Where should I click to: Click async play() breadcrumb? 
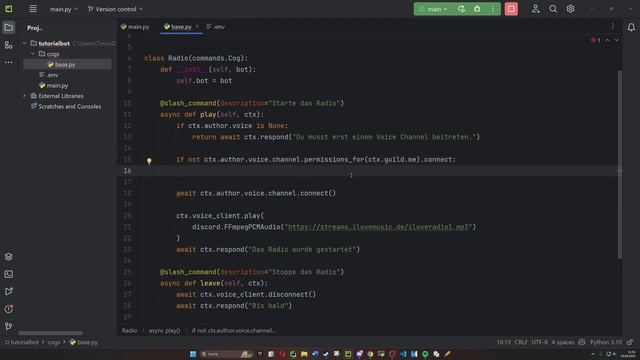click(x=164, y=331)
